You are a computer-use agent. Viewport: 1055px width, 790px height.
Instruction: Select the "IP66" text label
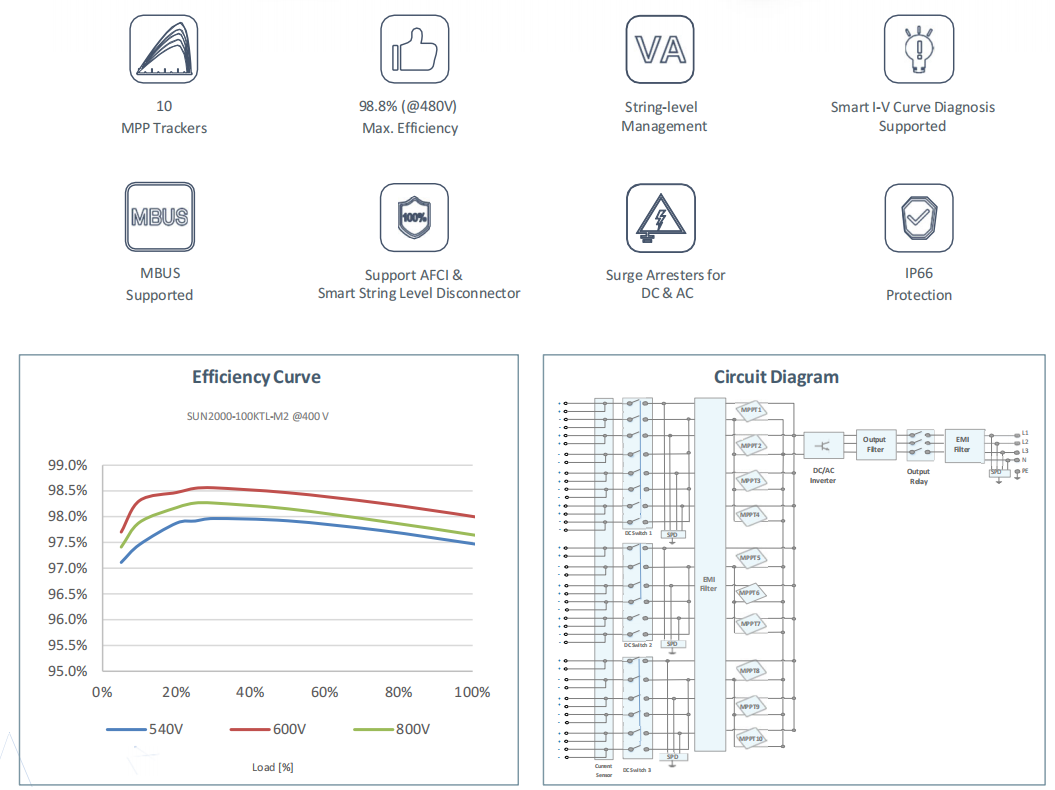pyautogui.click(x=919, y=273)
